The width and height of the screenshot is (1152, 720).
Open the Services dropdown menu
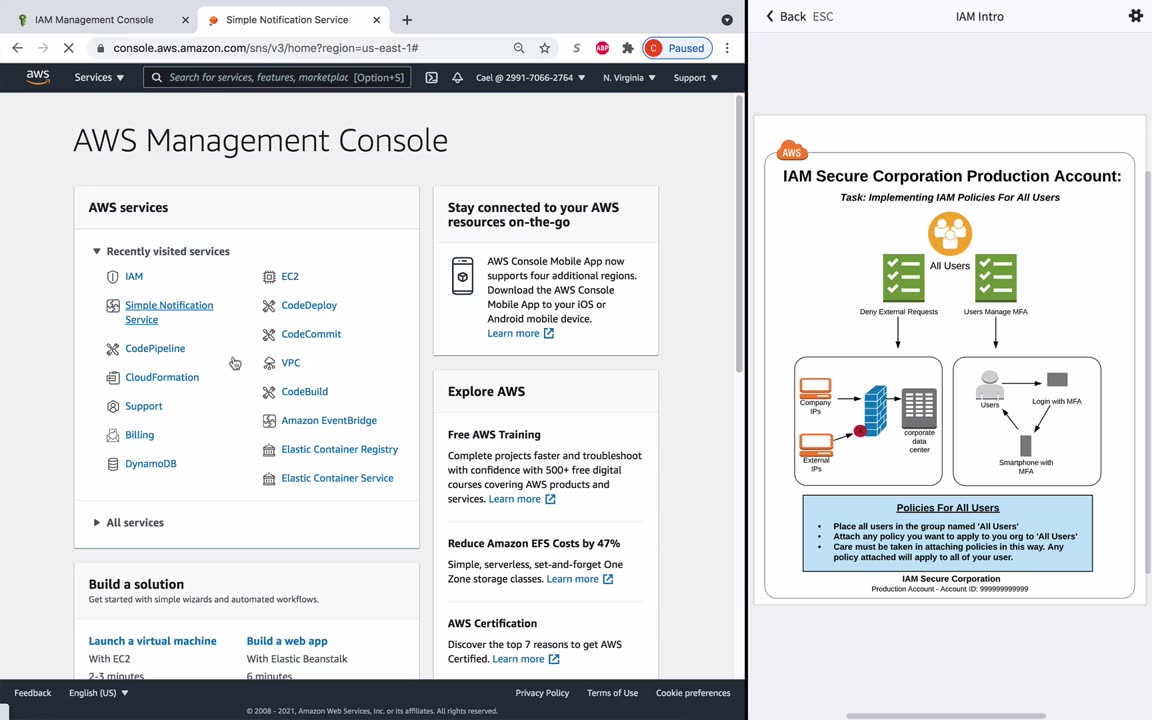click(x=99, y=77)
